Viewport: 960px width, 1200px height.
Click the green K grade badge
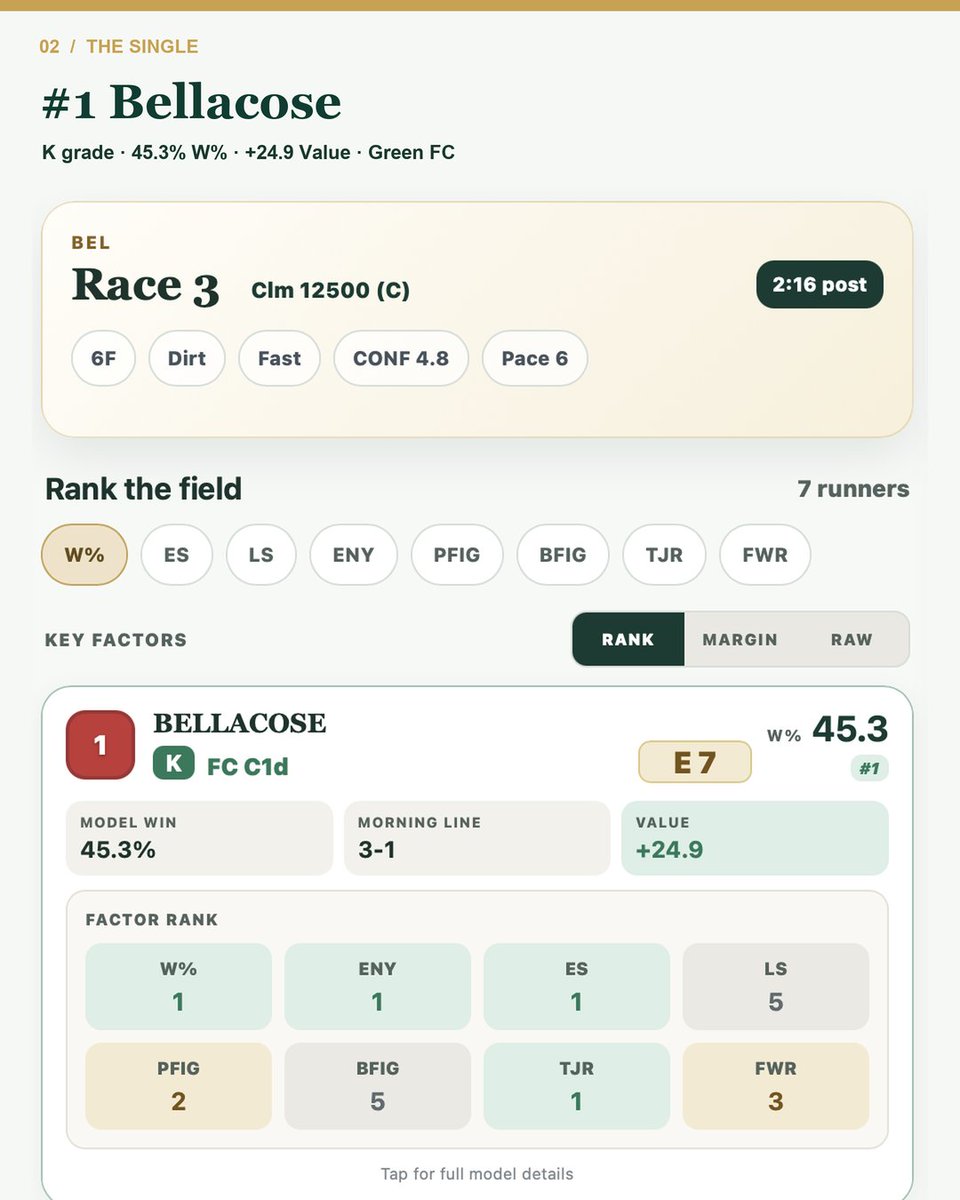(x=173, y=764)
